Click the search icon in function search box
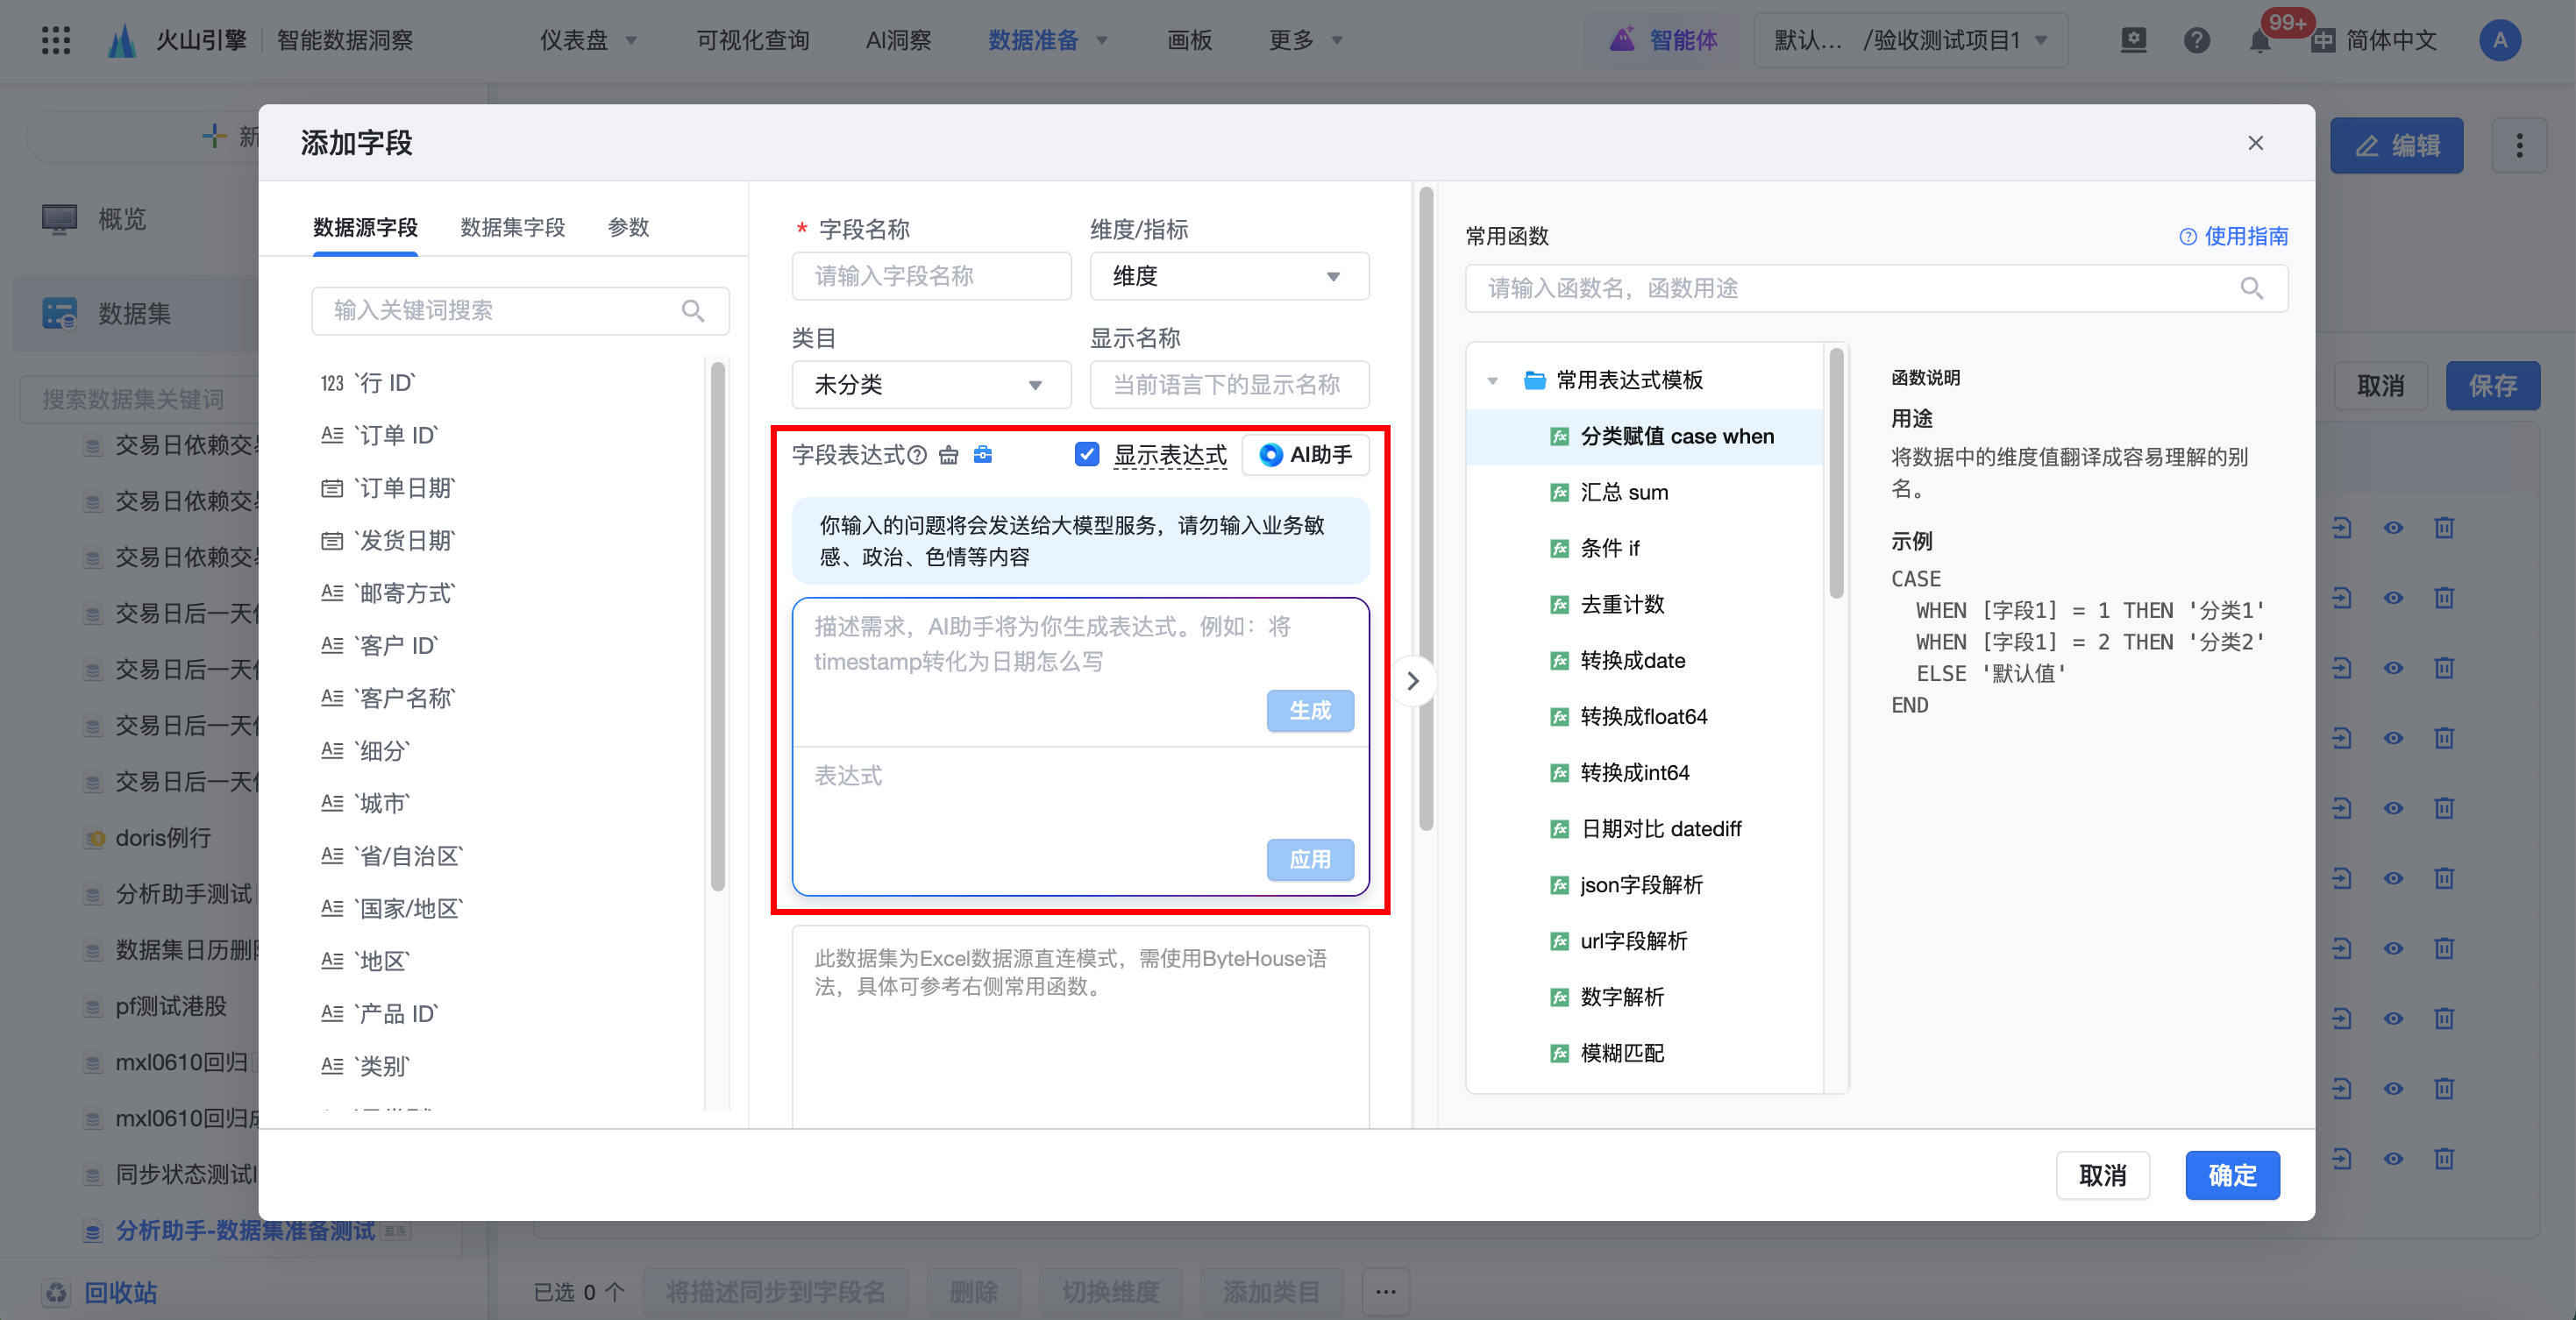 [2252, 289]
